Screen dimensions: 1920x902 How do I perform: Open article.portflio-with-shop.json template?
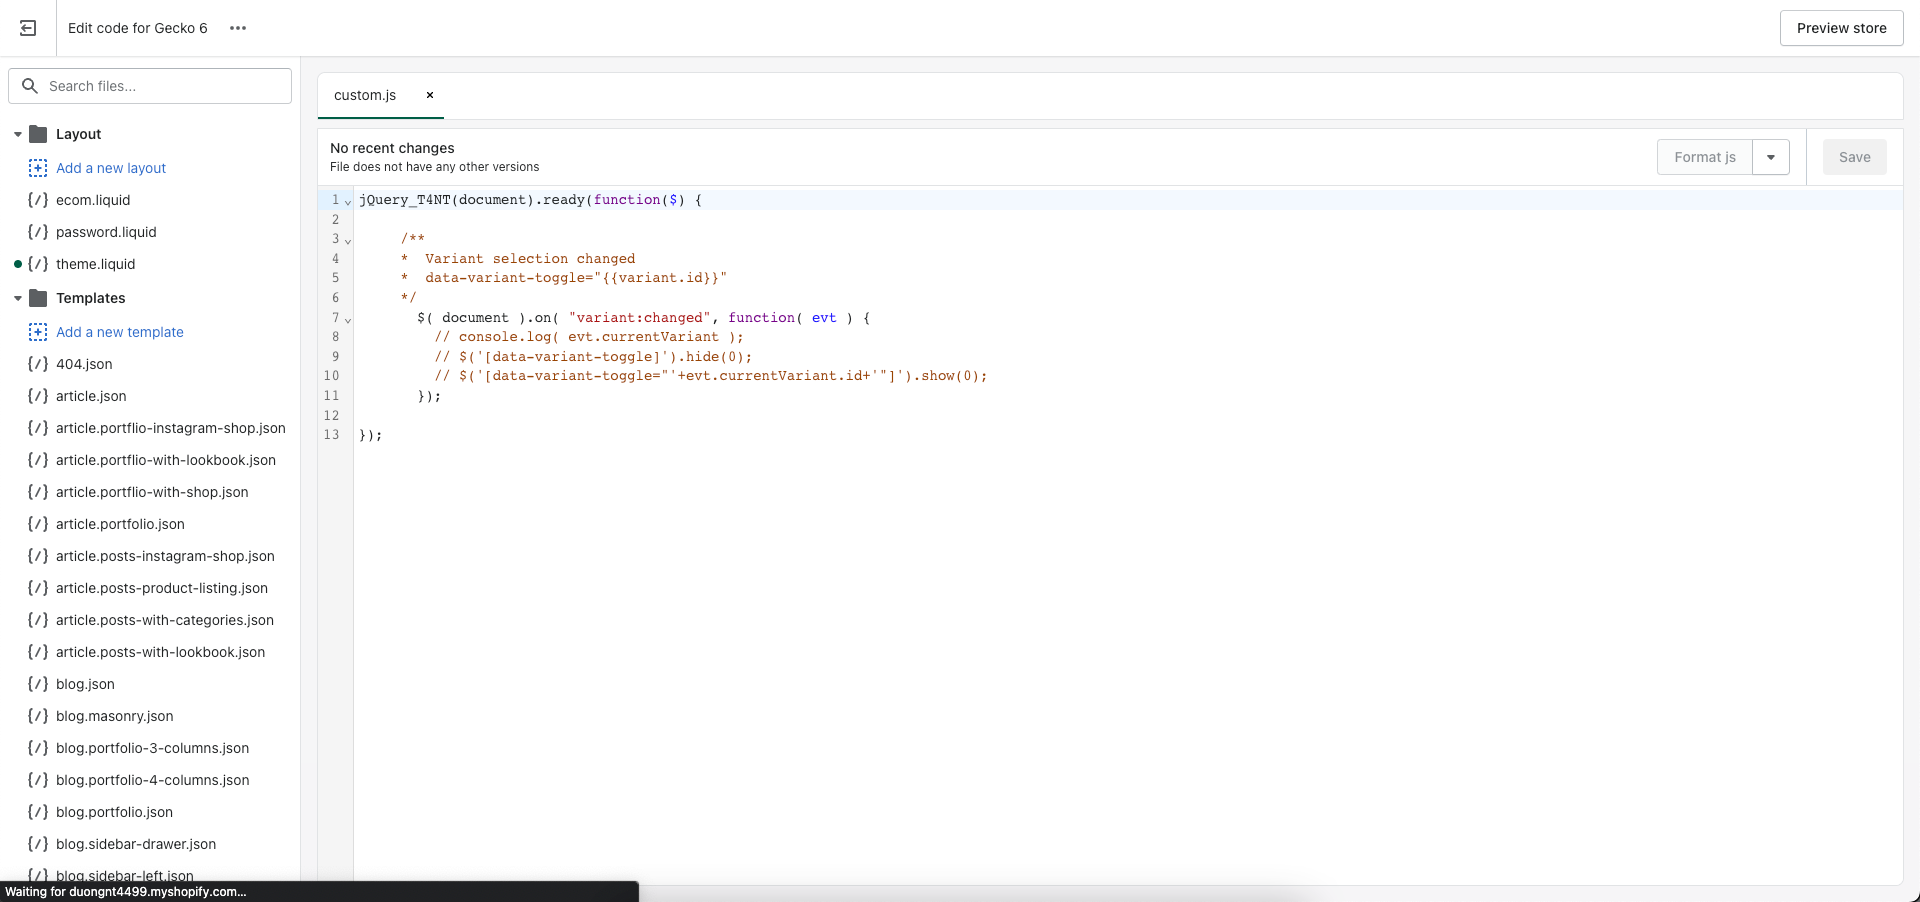(152, 492)
